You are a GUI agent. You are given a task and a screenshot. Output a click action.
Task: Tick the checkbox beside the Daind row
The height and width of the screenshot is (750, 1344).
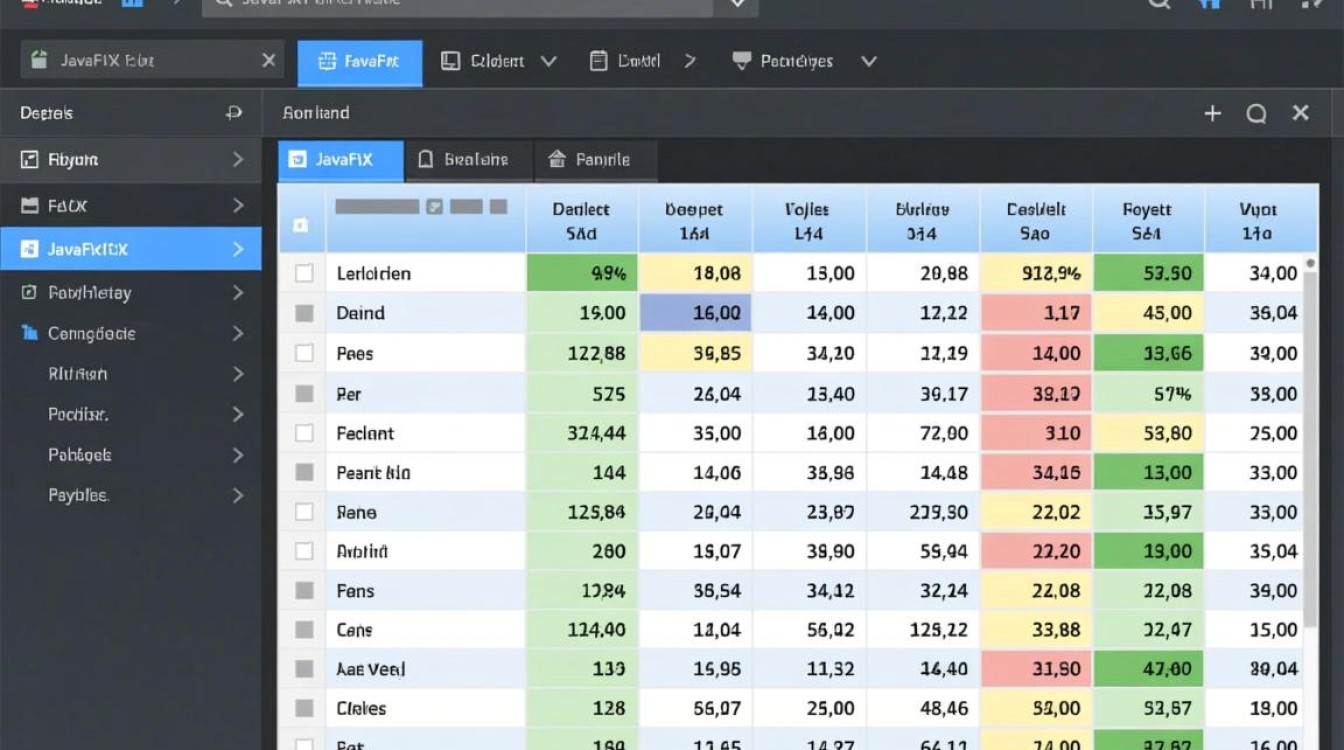point(304,313)
